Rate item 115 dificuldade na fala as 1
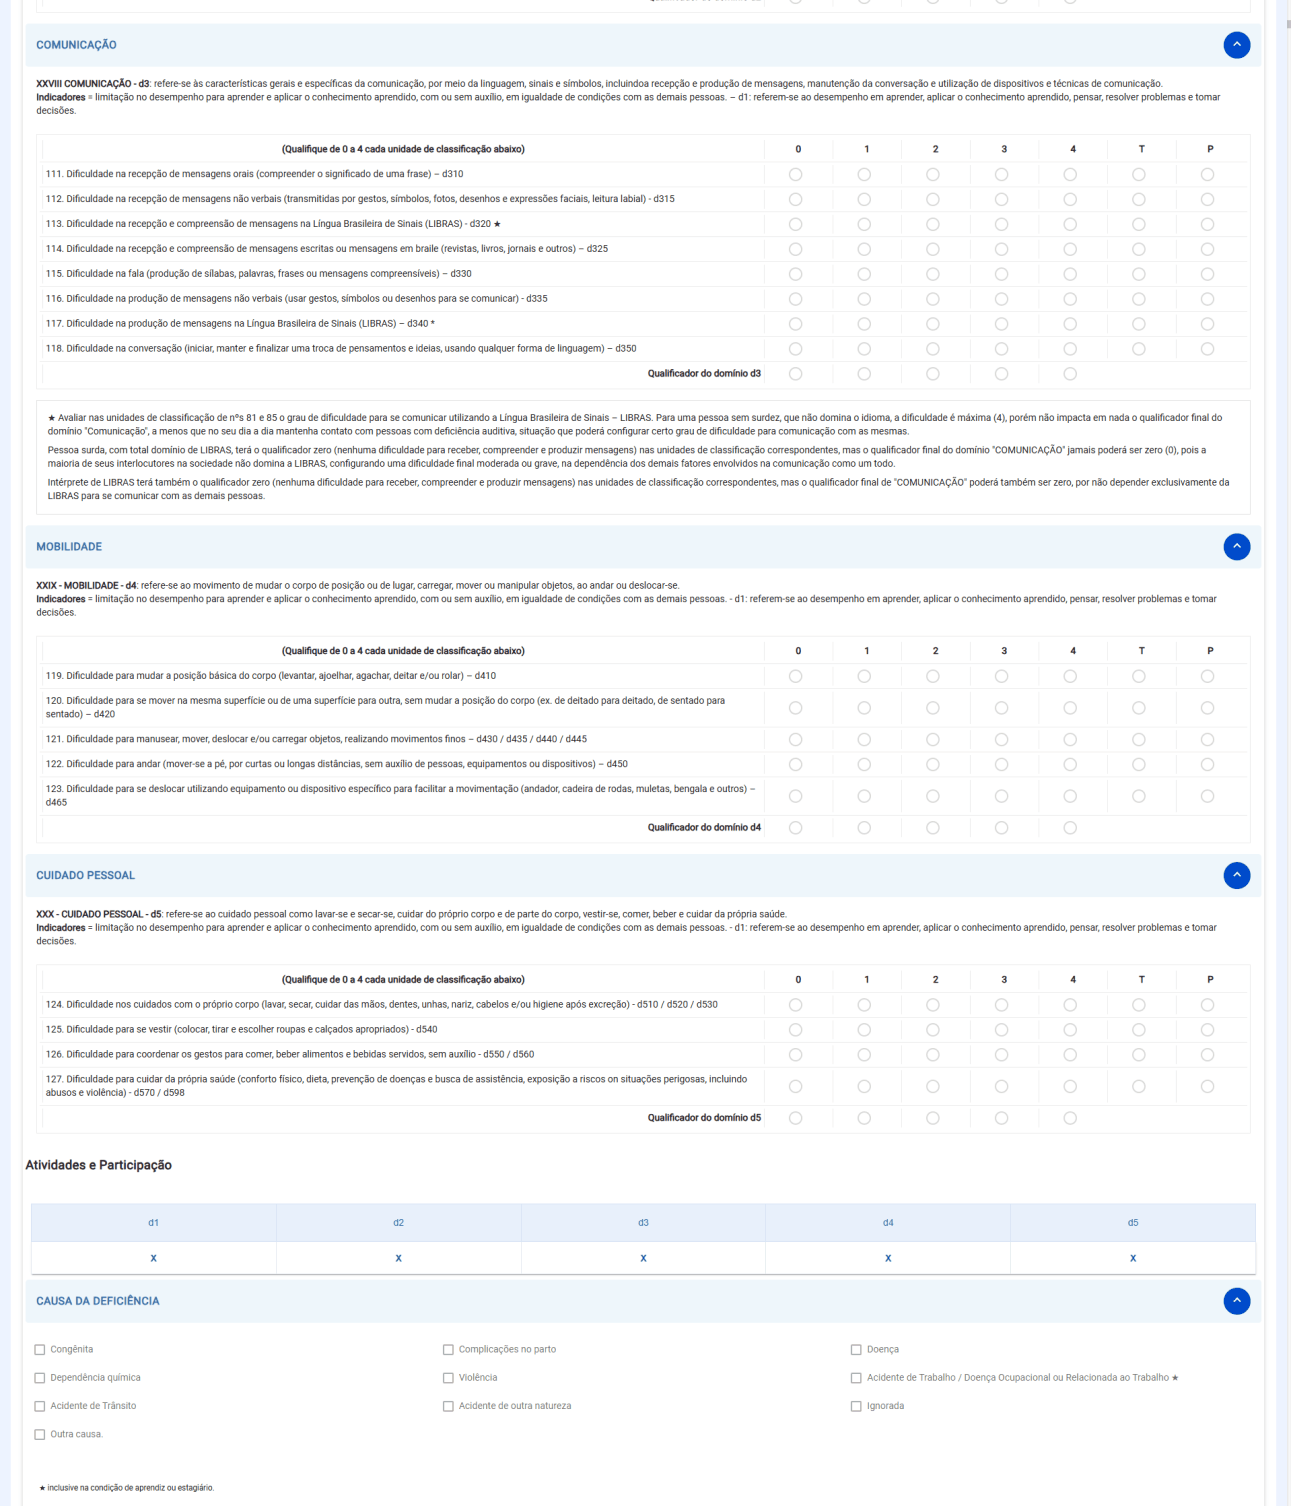1291x1506 pixels. point(864,274)
